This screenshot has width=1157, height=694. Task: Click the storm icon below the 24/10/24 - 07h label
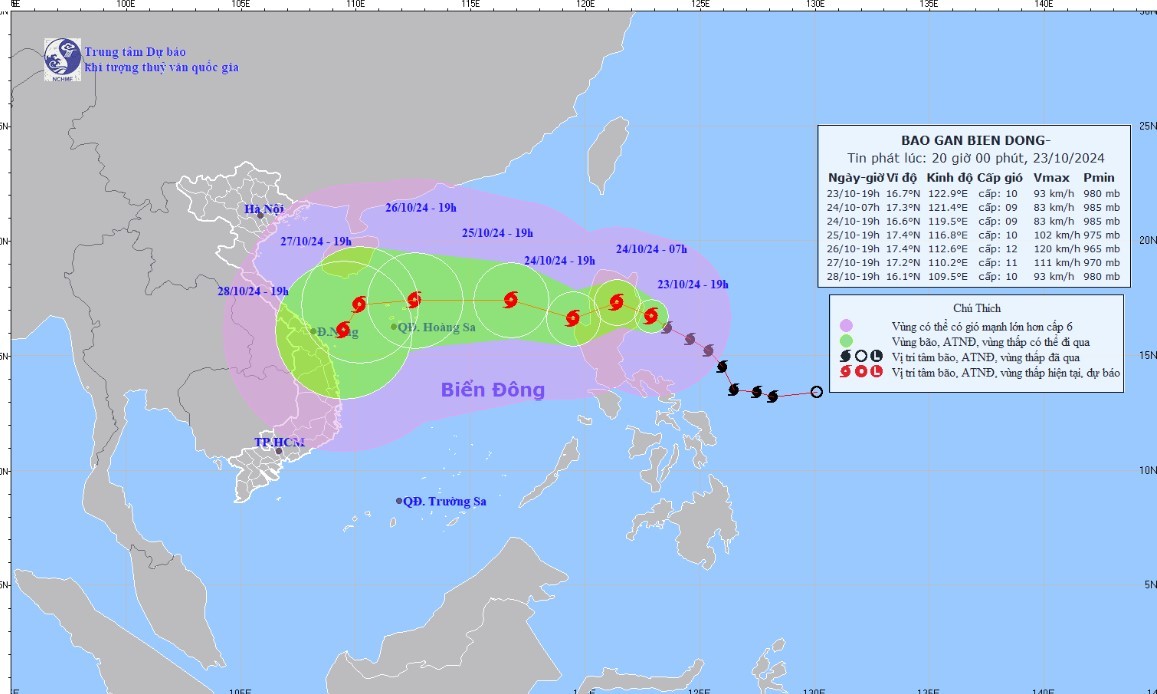617,301
